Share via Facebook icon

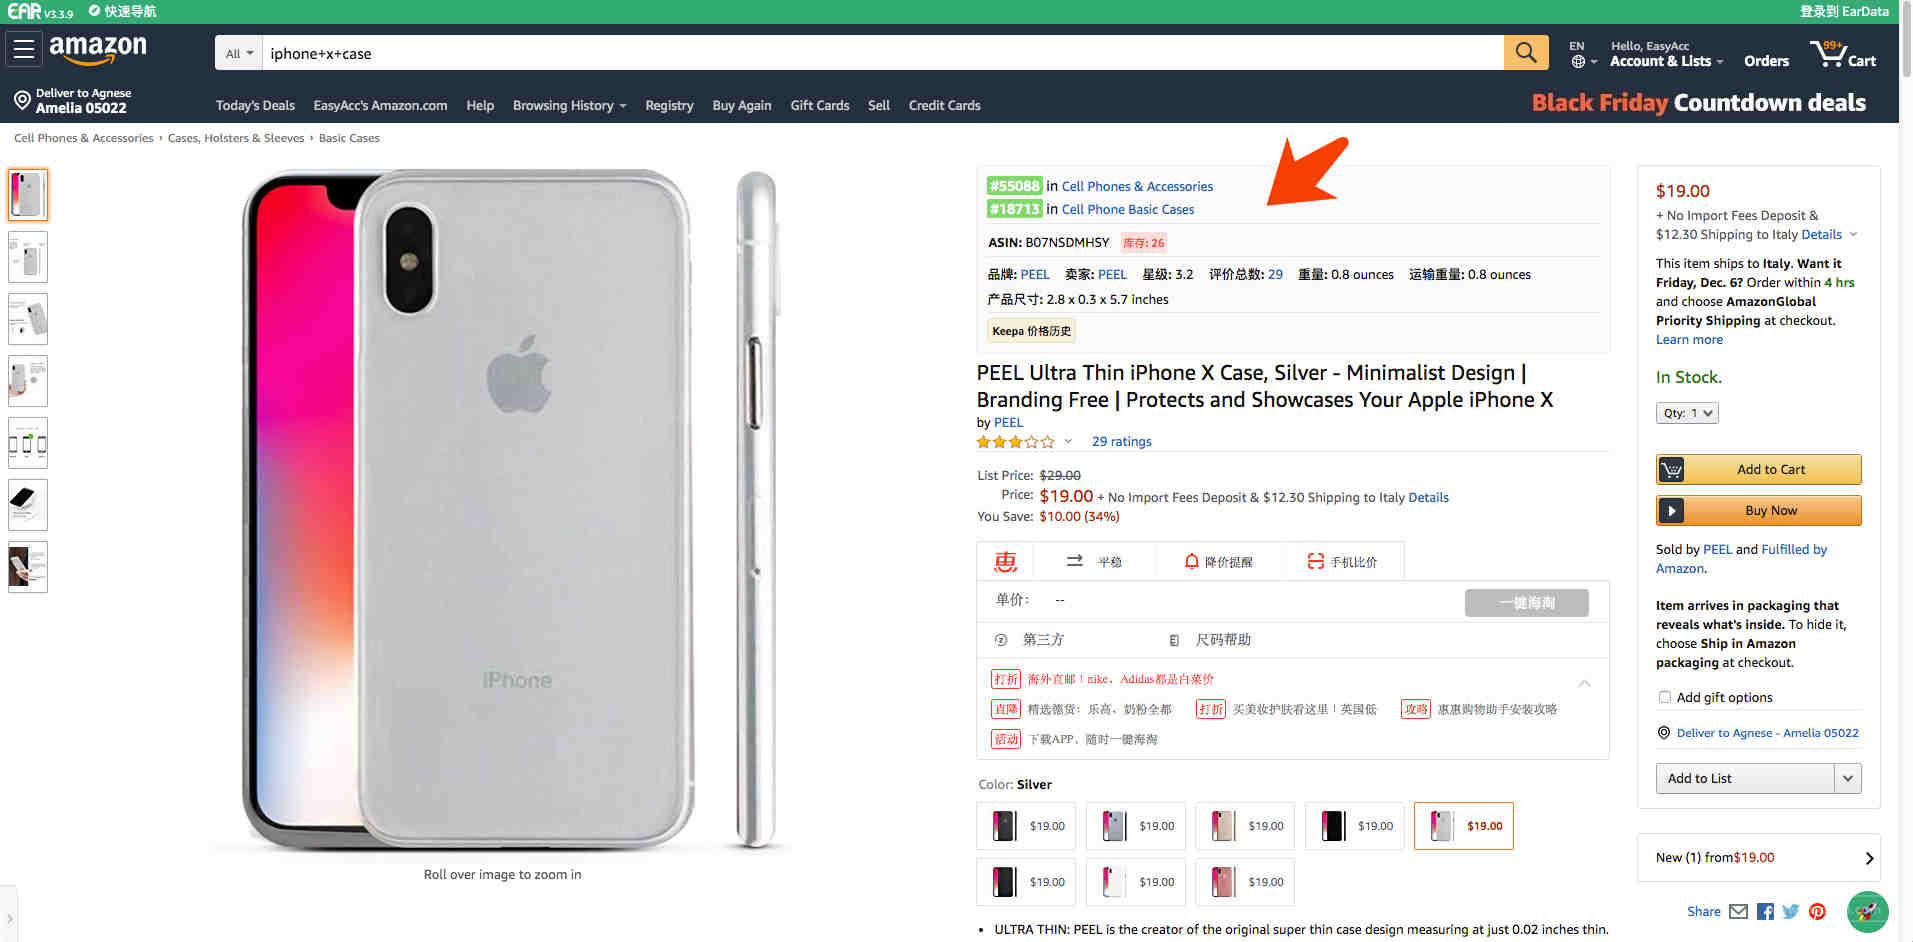pos(1765,911)
